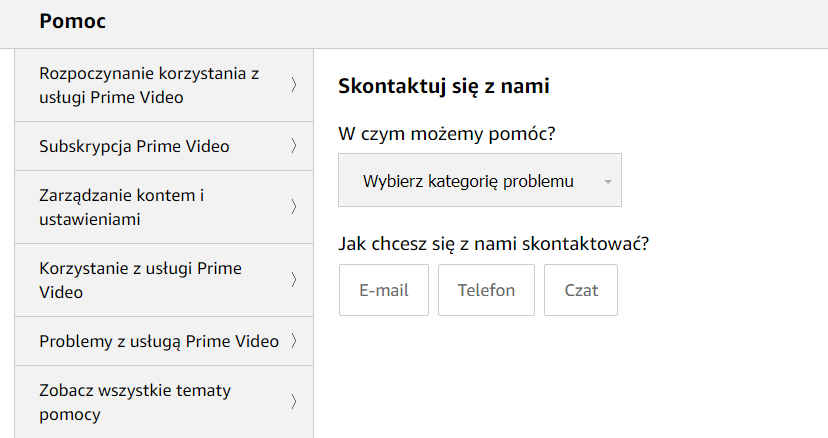The width and height of the screenshot is (828, 438).
Task: Click the Pomoc page heading
Action: 72,21
